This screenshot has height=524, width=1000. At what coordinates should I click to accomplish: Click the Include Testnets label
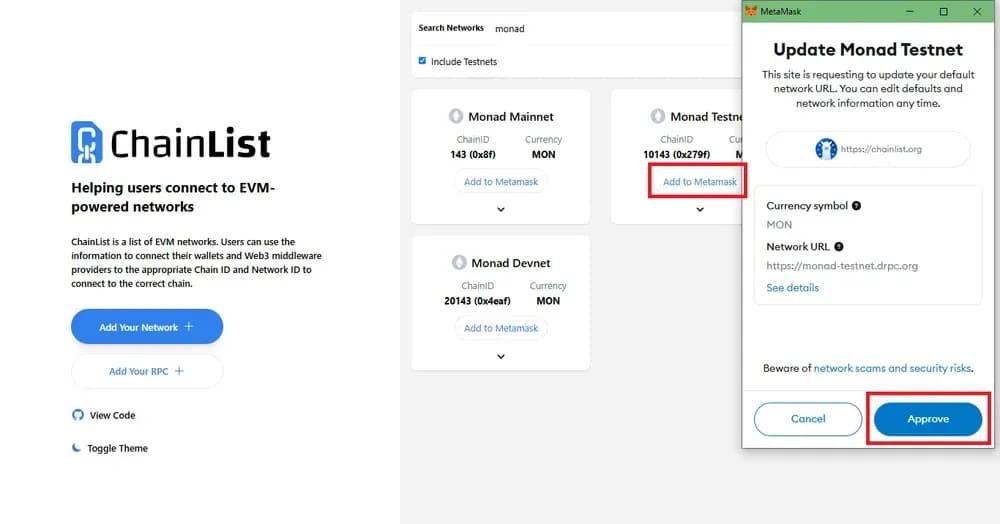click(x=464, y=62)
